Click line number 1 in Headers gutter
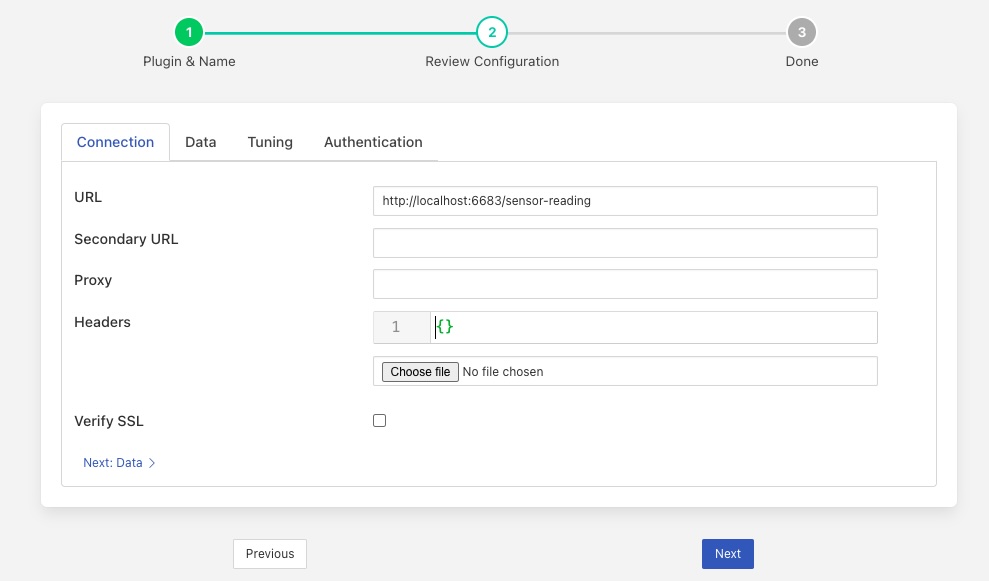This screenshot has width=989, height=581. pos(397,327)
